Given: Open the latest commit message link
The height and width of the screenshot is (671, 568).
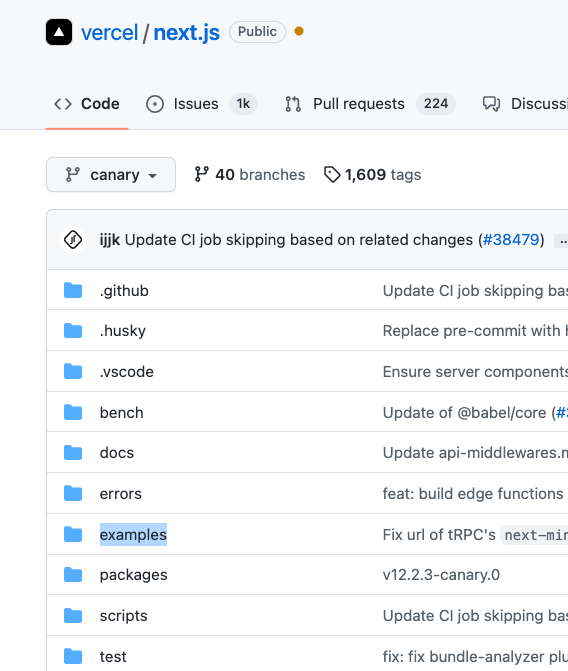Looking at the screenshot, I should click(x=299, y=240).
